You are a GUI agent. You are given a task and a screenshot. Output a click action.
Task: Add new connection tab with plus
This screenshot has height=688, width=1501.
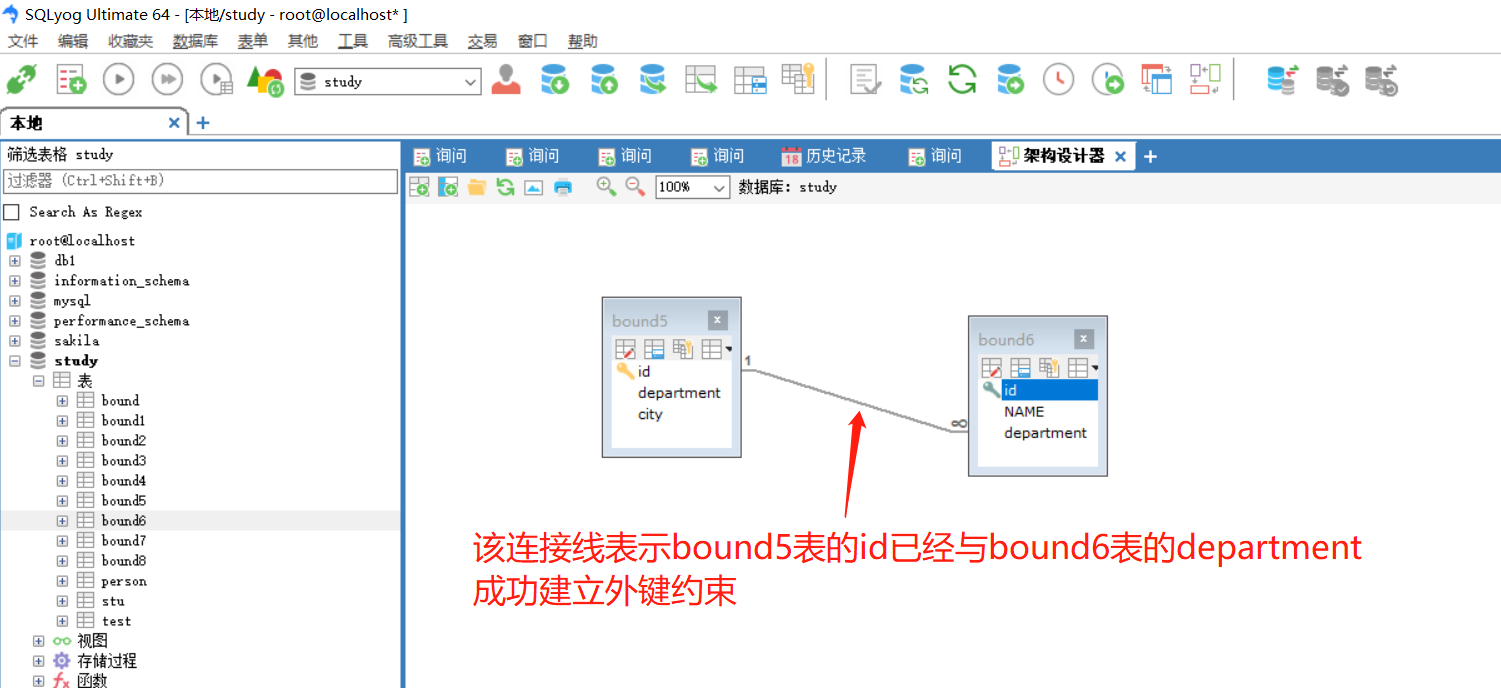click(x=202, y=122)
